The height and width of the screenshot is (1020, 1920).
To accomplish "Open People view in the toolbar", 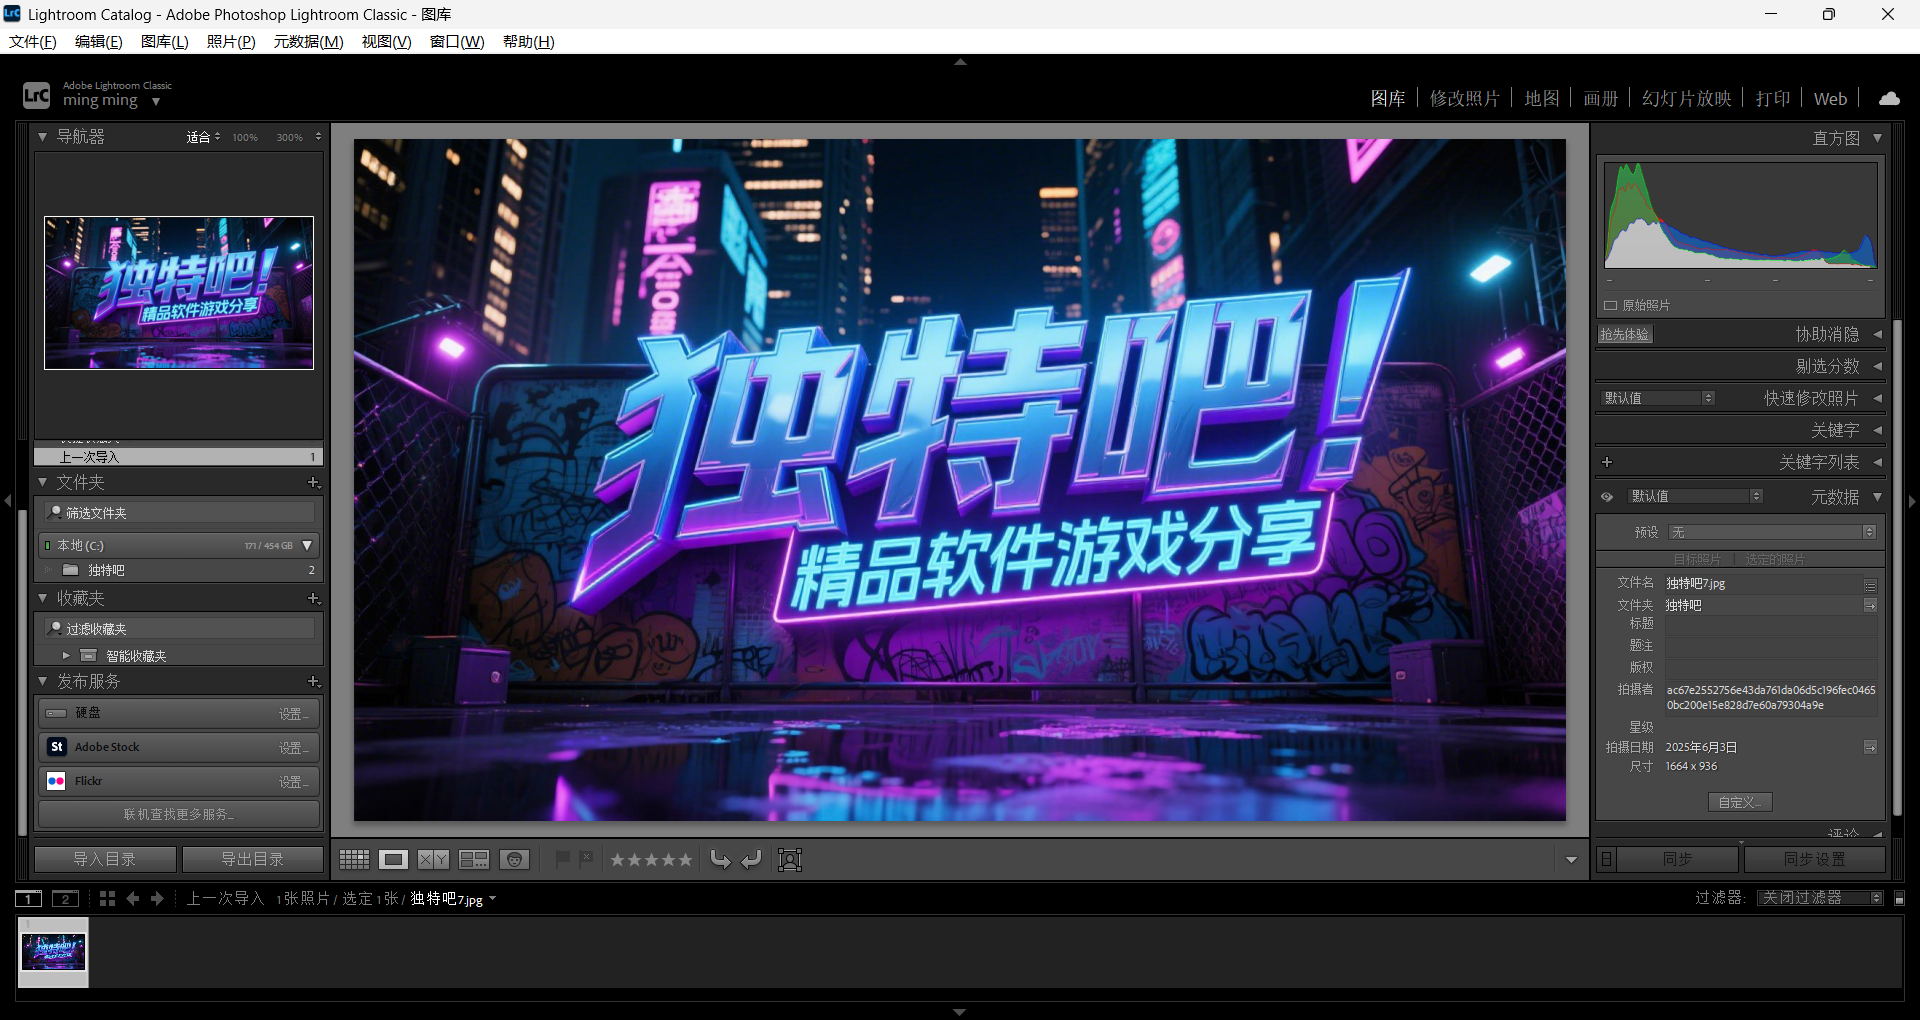I will pos(515,859).
